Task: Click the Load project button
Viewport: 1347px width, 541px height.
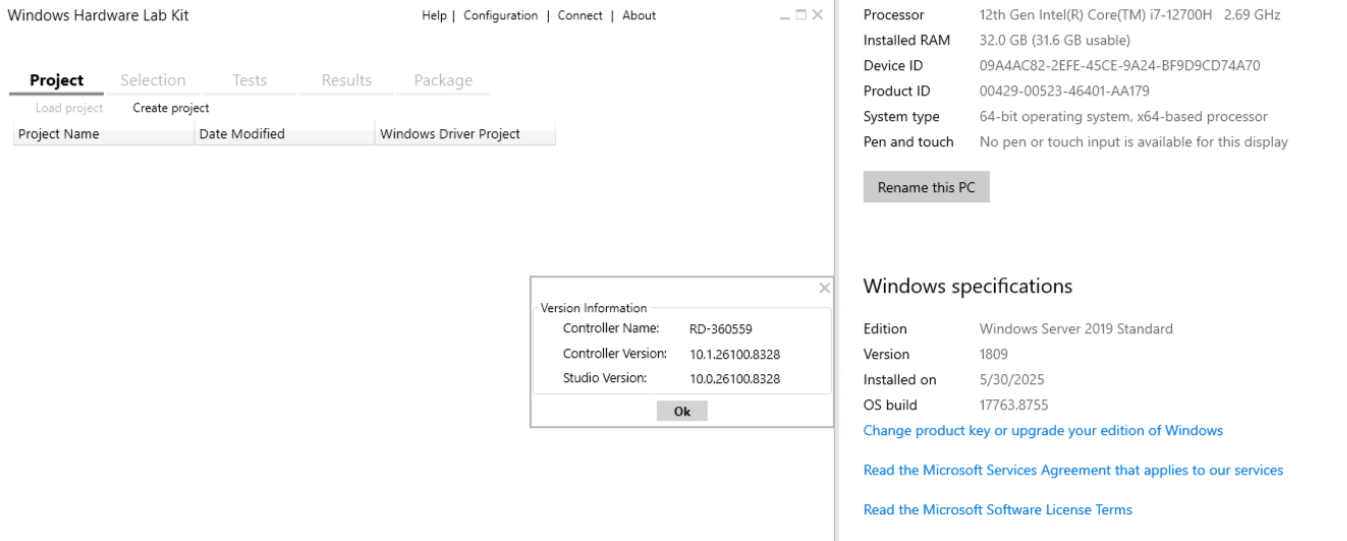Action: coord(69,108)
